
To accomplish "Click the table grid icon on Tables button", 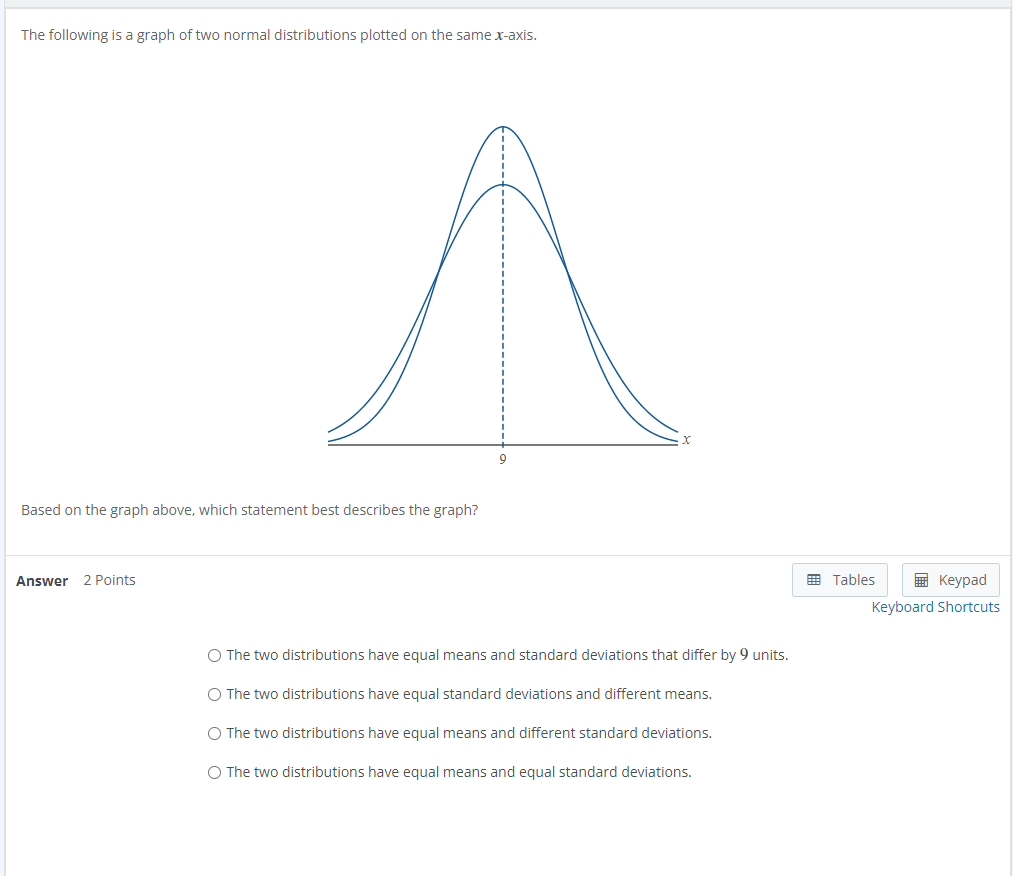I will [x=812, y=579].
